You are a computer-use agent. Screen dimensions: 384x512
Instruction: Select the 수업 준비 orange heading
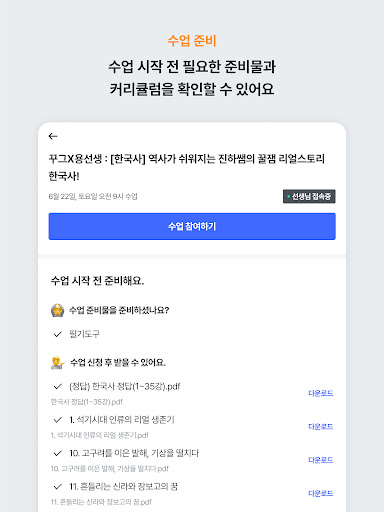click(192, 41)
